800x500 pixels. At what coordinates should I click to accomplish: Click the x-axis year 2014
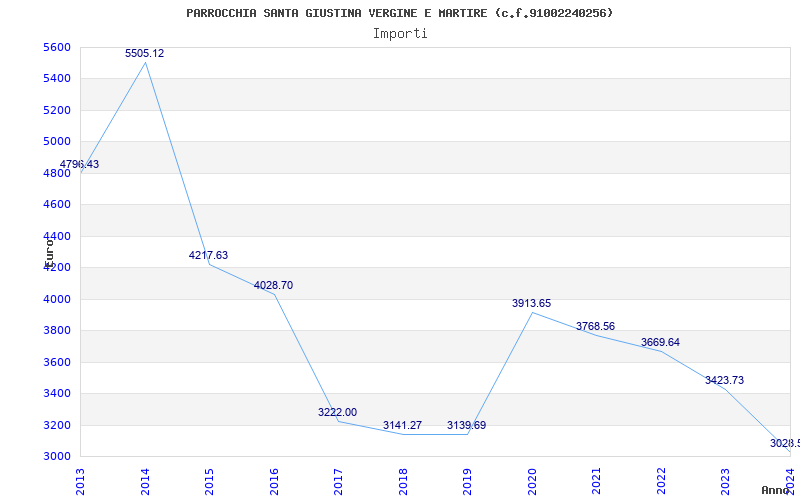coord(145,482)
